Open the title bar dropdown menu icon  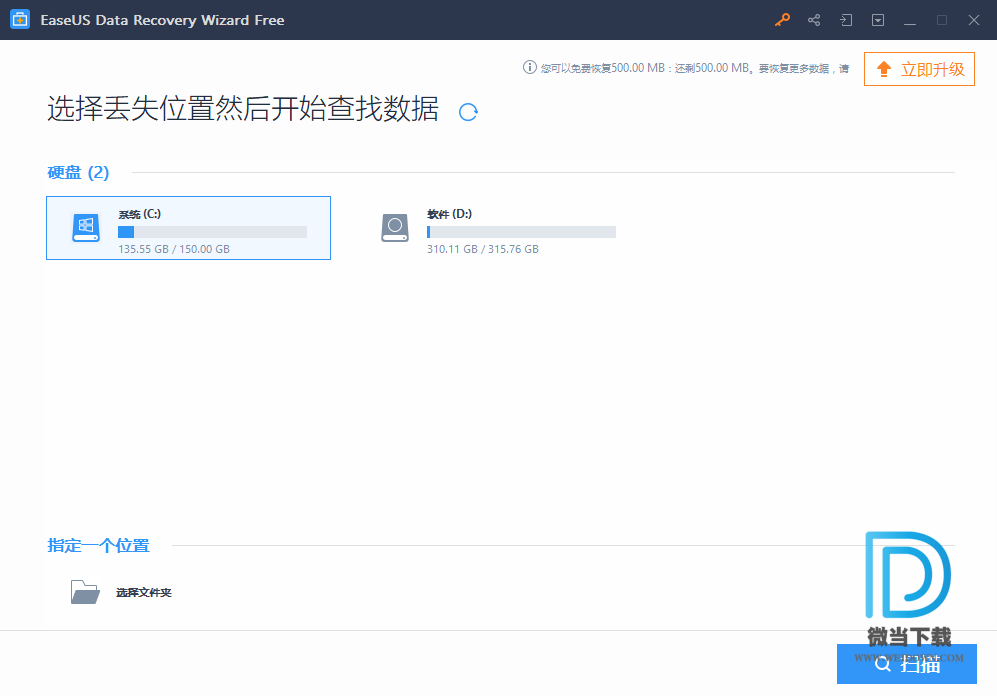click(877, 20)
